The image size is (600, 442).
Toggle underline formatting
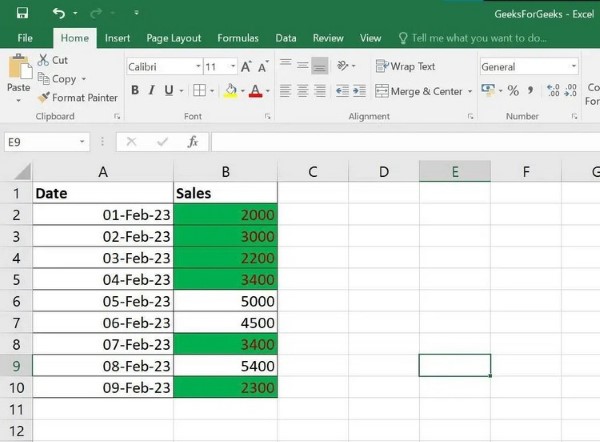click(x=169, y=90)
